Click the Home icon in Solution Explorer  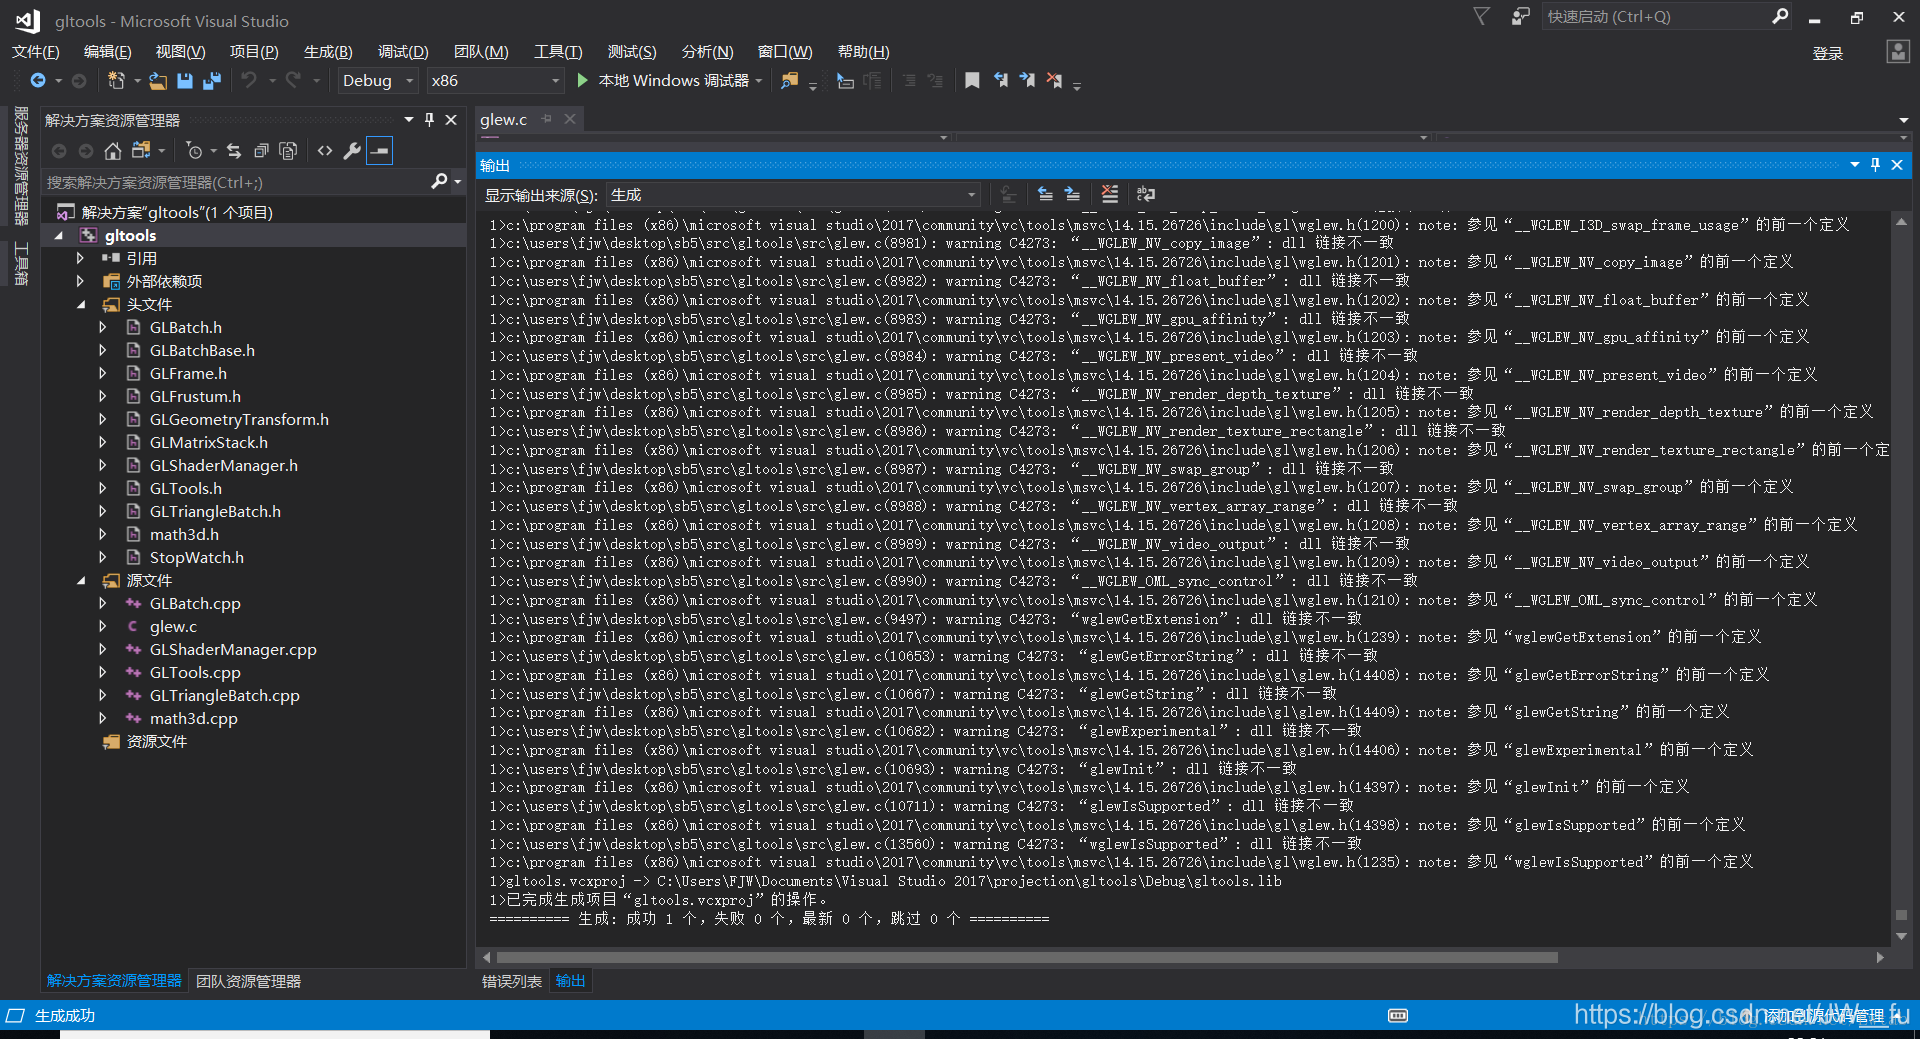coord(113,151)
